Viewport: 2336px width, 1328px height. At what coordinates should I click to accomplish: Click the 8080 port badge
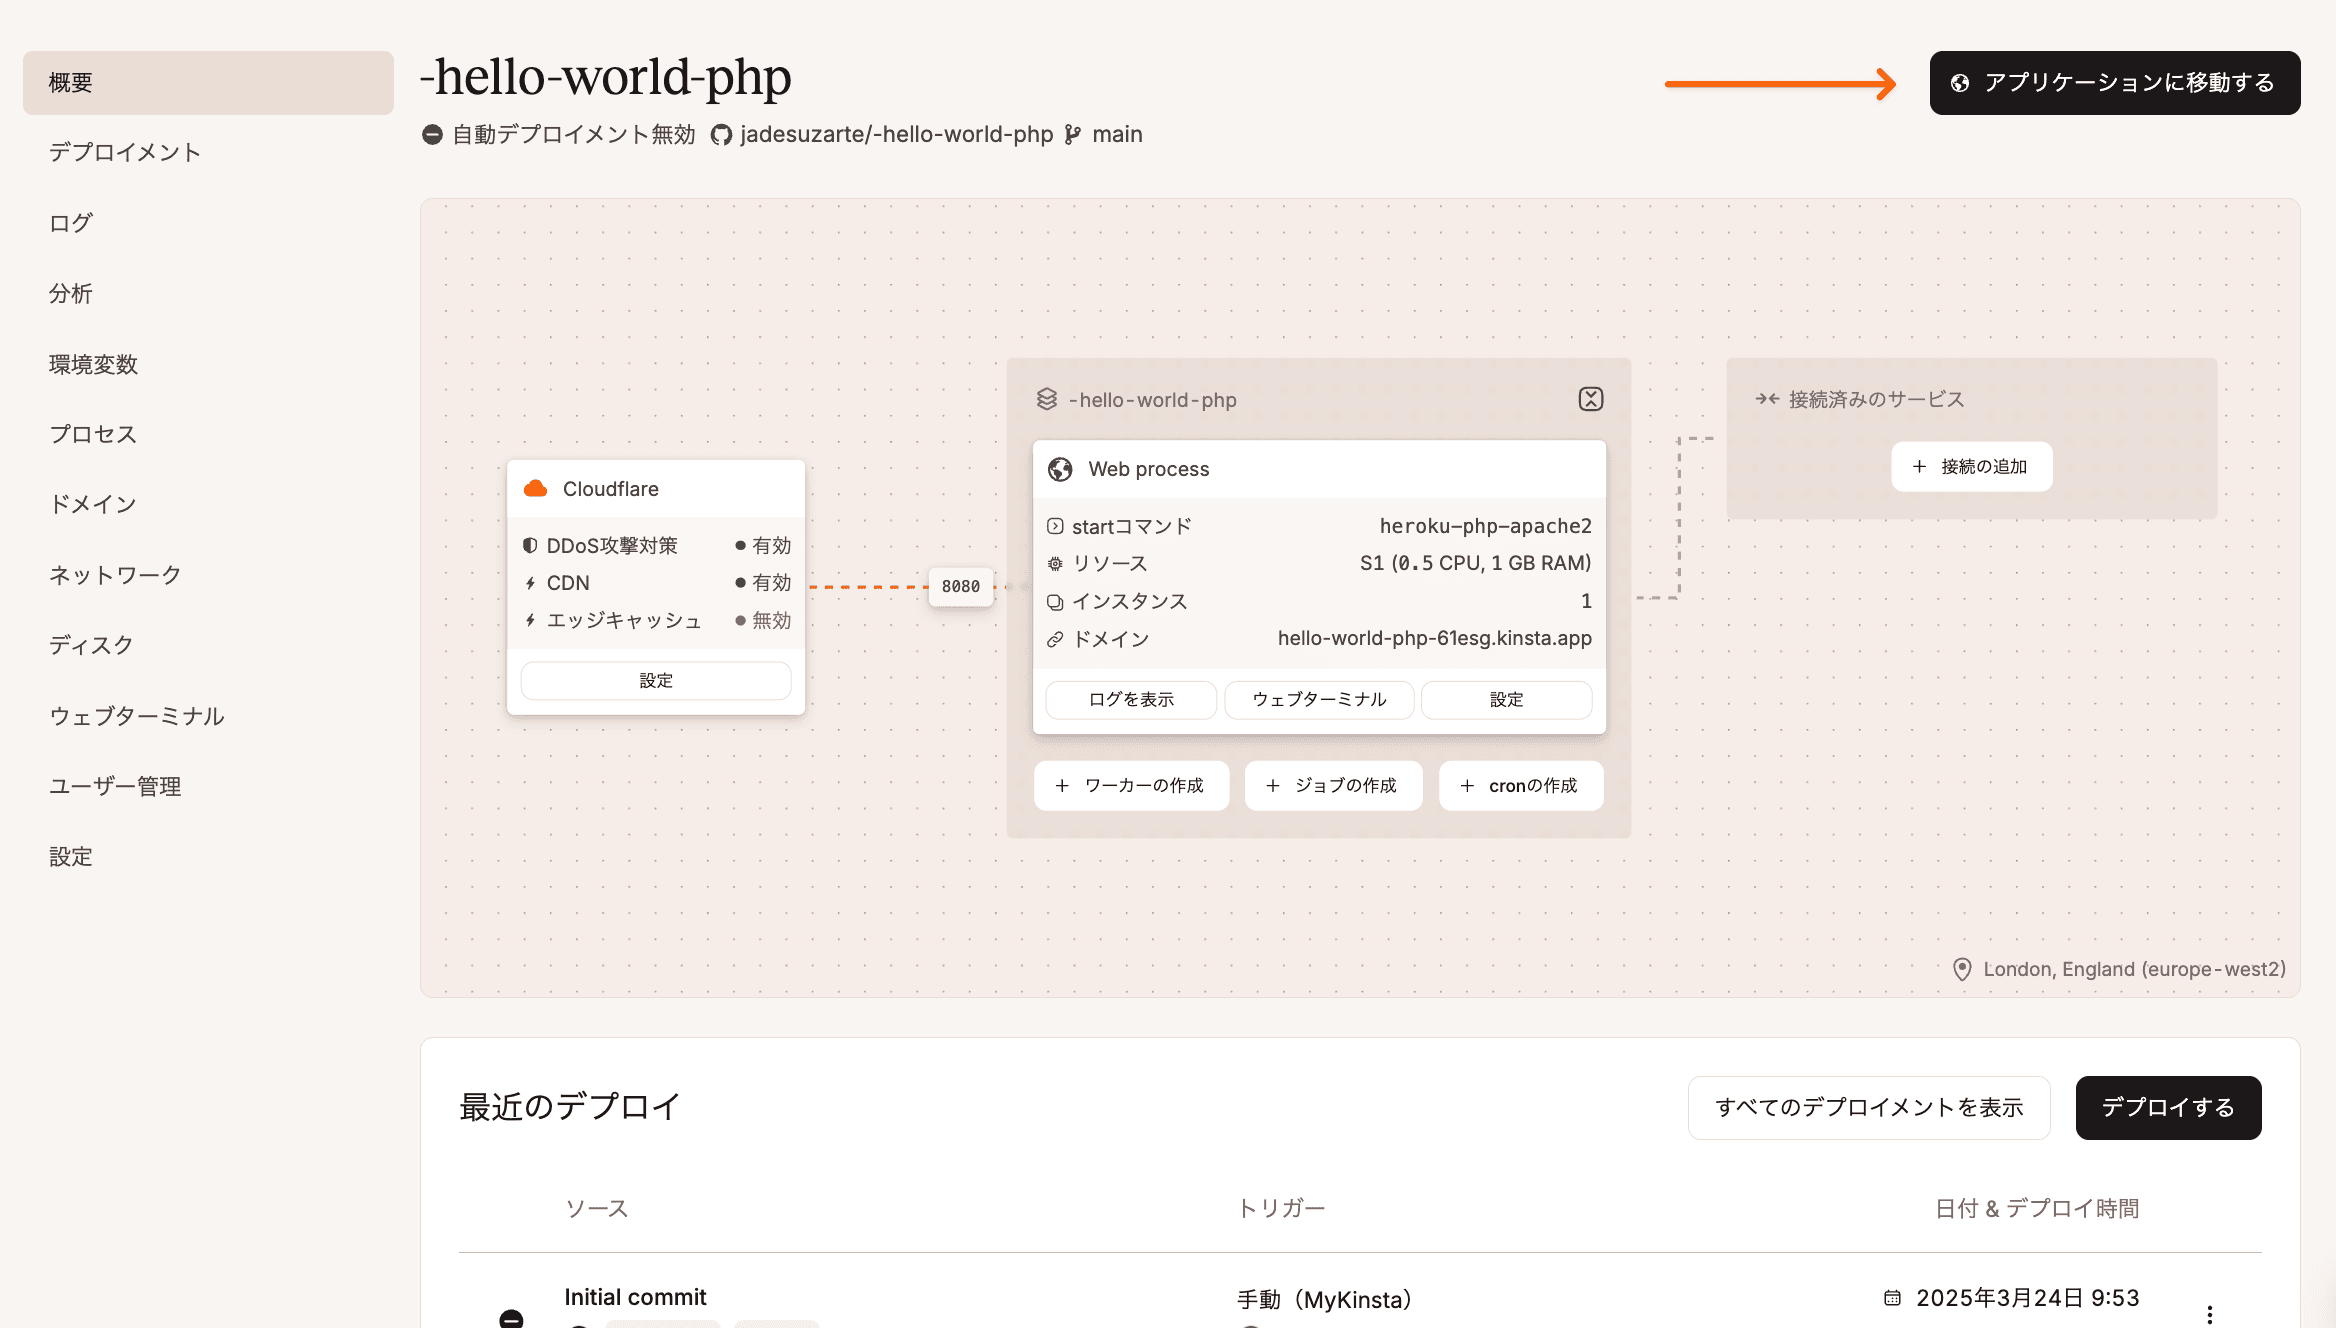[961, 586]
